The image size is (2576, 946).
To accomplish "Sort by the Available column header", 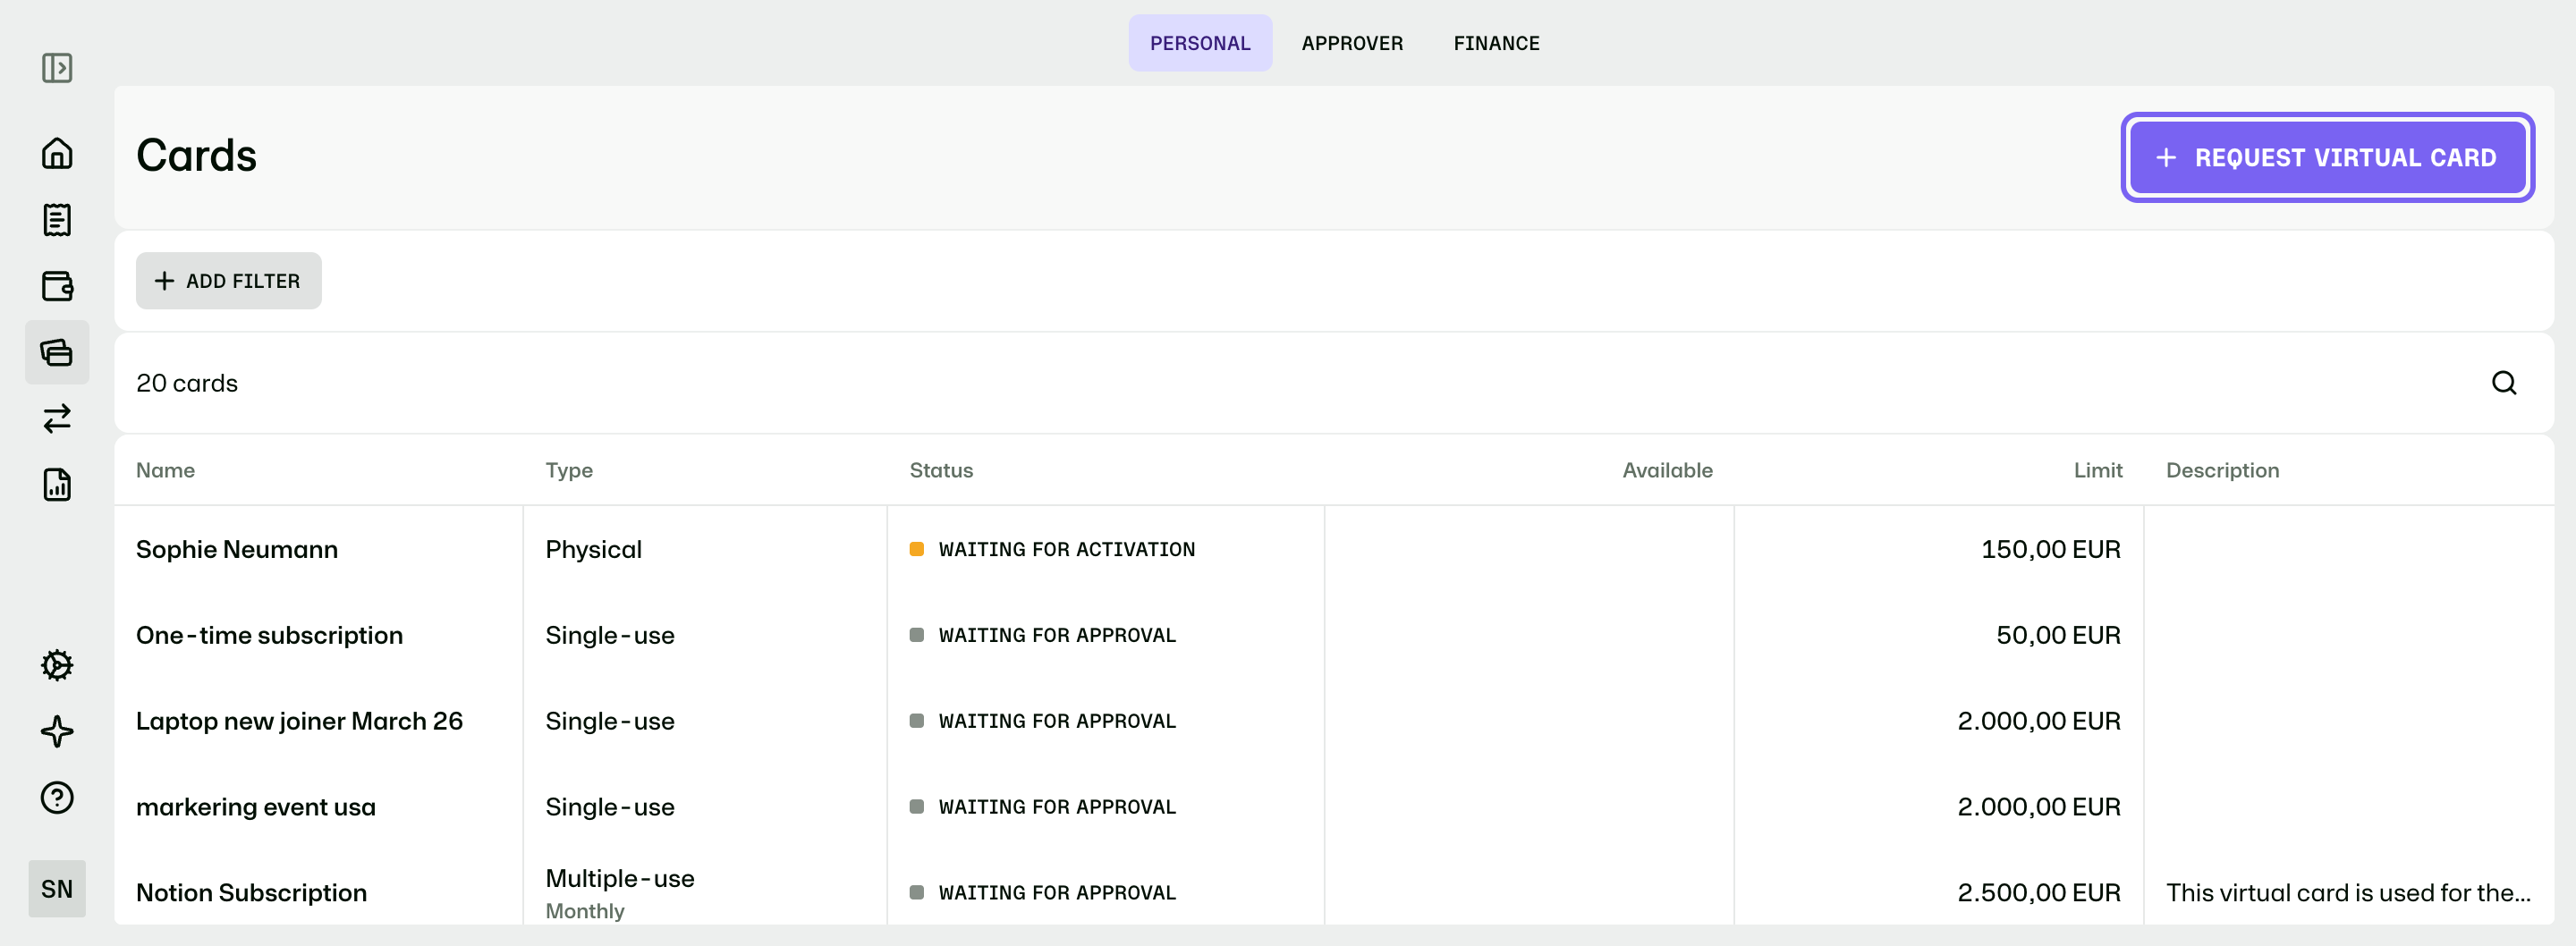I will tap(1667, 470).
